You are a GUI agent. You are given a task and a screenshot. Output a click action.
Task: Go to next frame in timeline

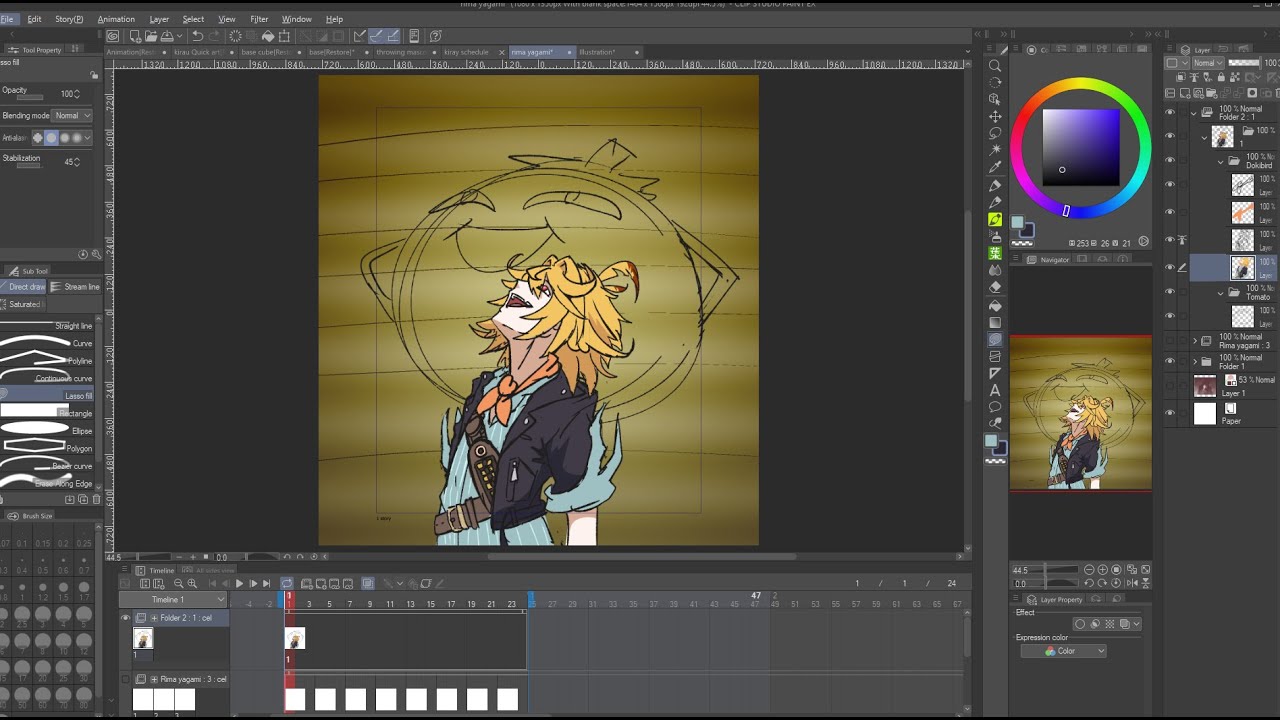coord(253,584)
